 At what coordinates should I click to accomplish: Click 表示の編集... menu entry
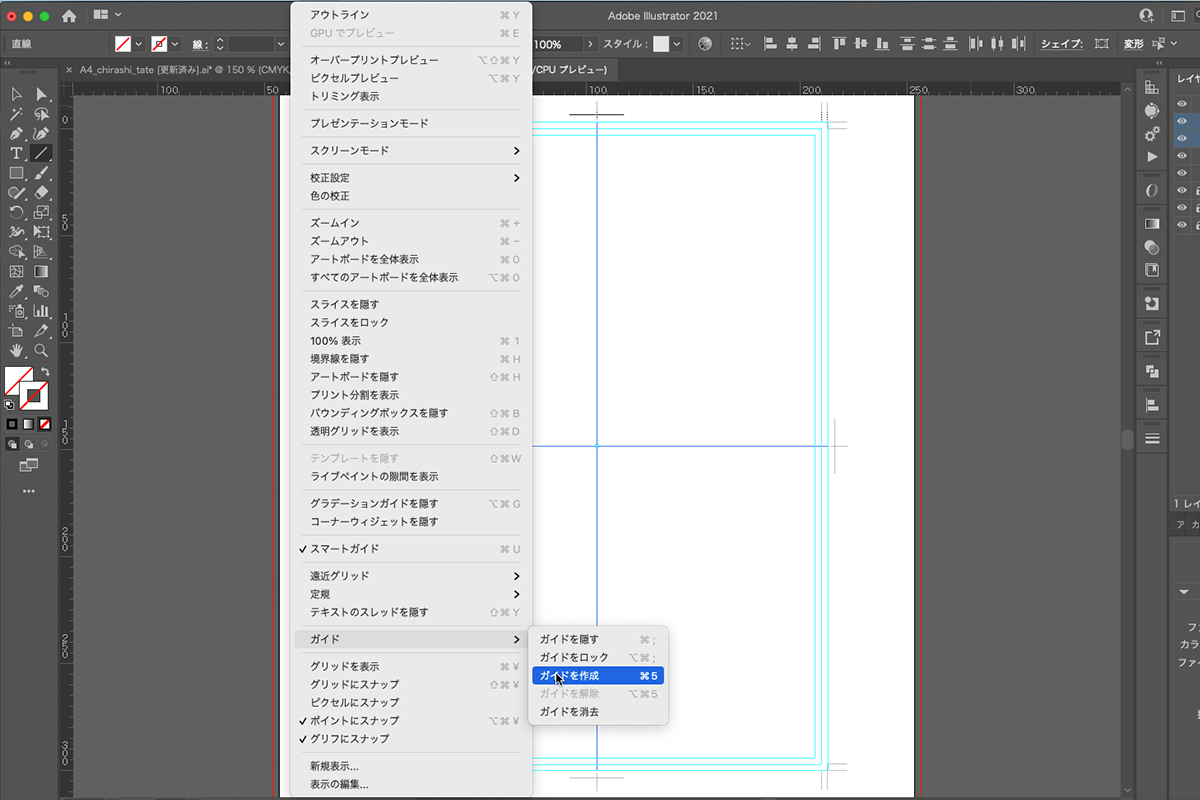point(339,785)
